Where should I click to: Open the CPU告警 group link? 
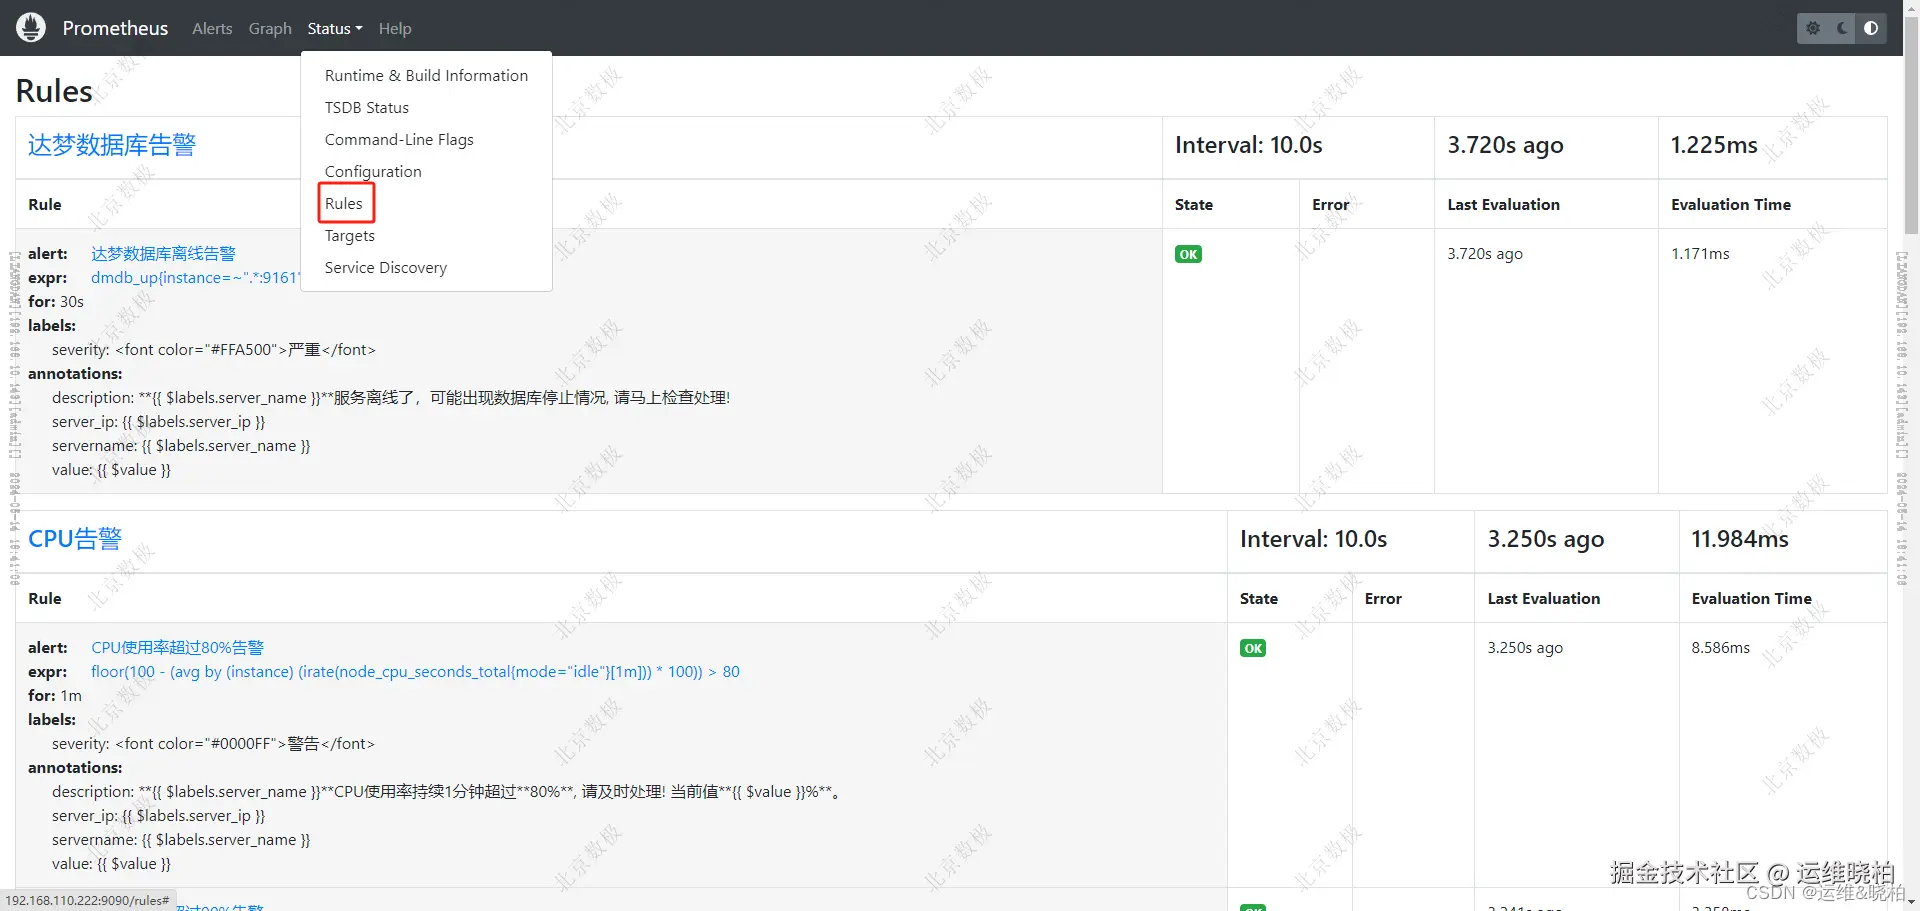(75, 540)
